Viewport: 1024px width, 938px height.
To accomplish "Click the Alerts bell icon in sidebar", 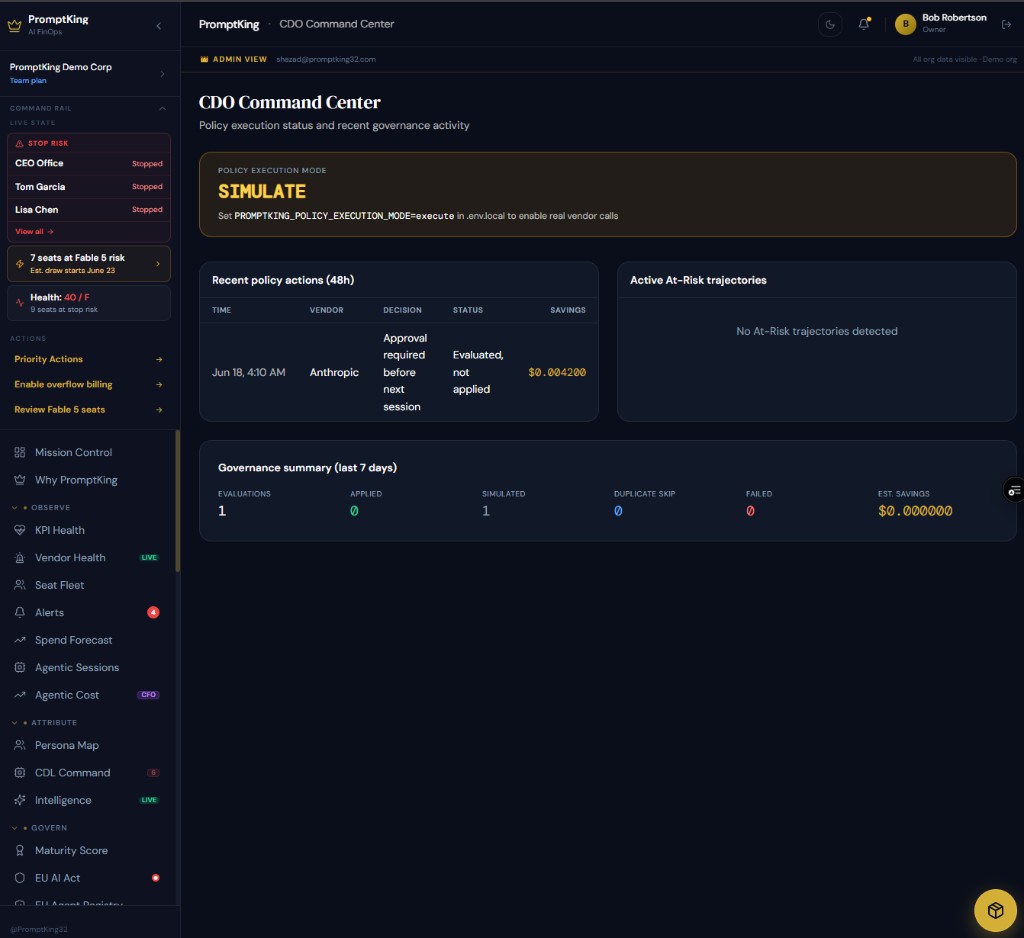I will pos(20,613).
